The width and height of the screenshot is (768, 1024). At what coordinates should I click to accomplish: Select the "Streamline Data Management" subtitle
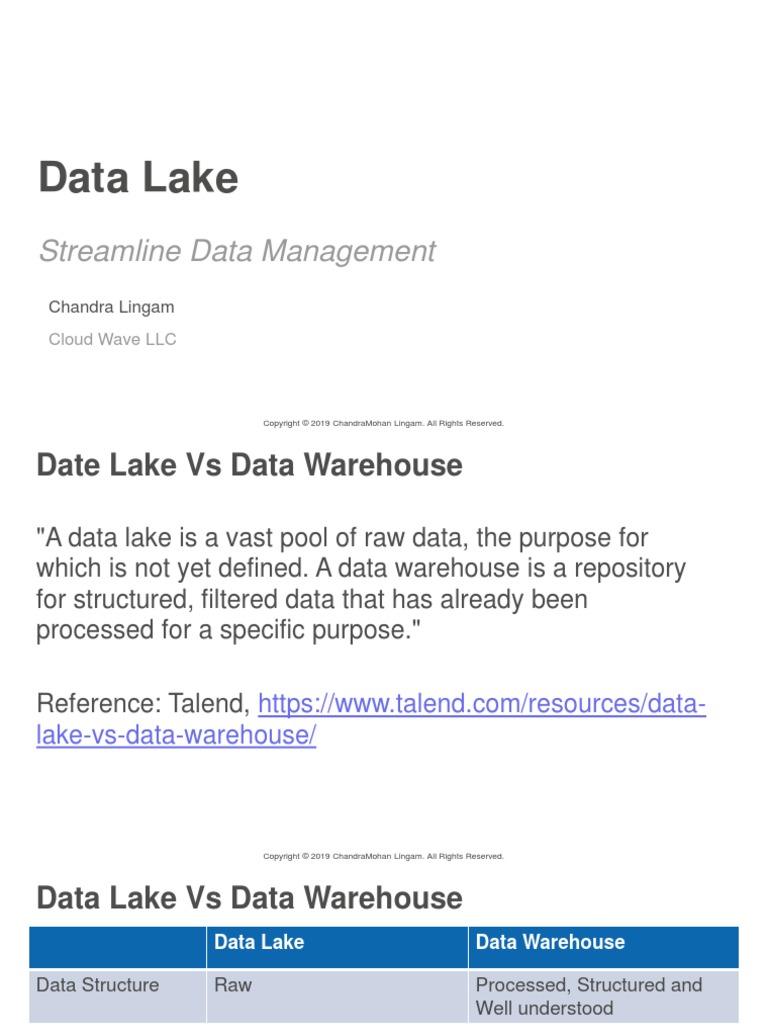[x=237, y=251]
